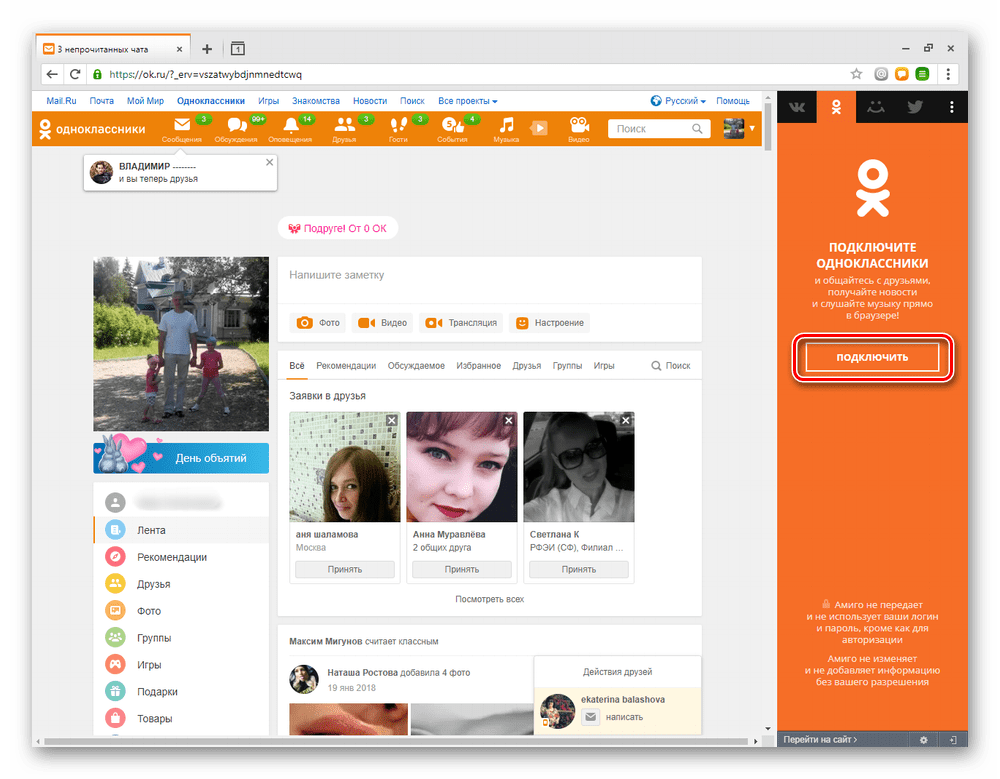
Task: Expand the Все проекты dropdown
Action: [x=467, y=101]
